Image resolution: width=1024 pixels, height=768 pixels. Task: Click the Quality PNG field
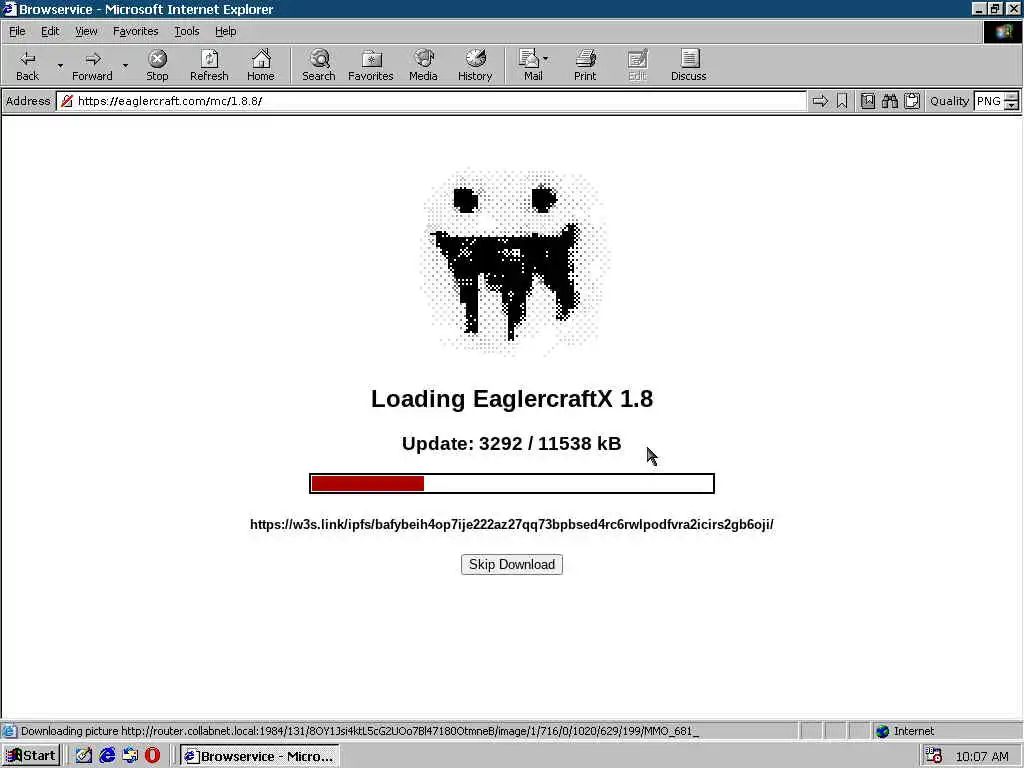coord(989,101)
